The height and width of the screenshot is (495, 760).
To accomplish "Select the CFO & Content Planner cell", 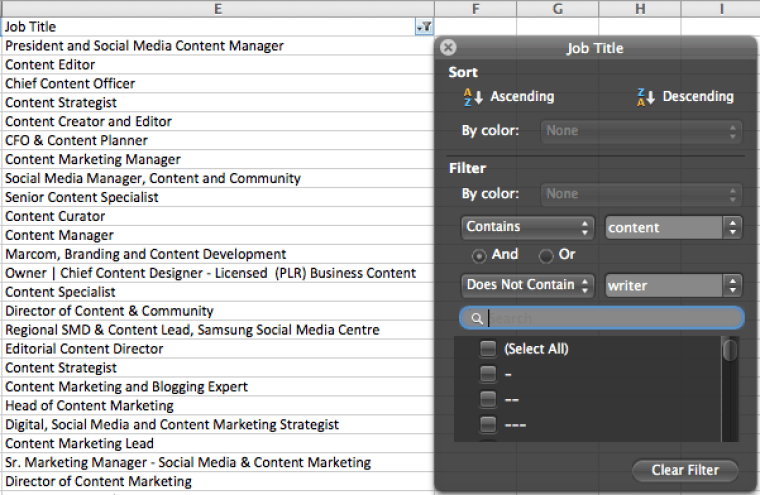I will (x=218, y=140).
